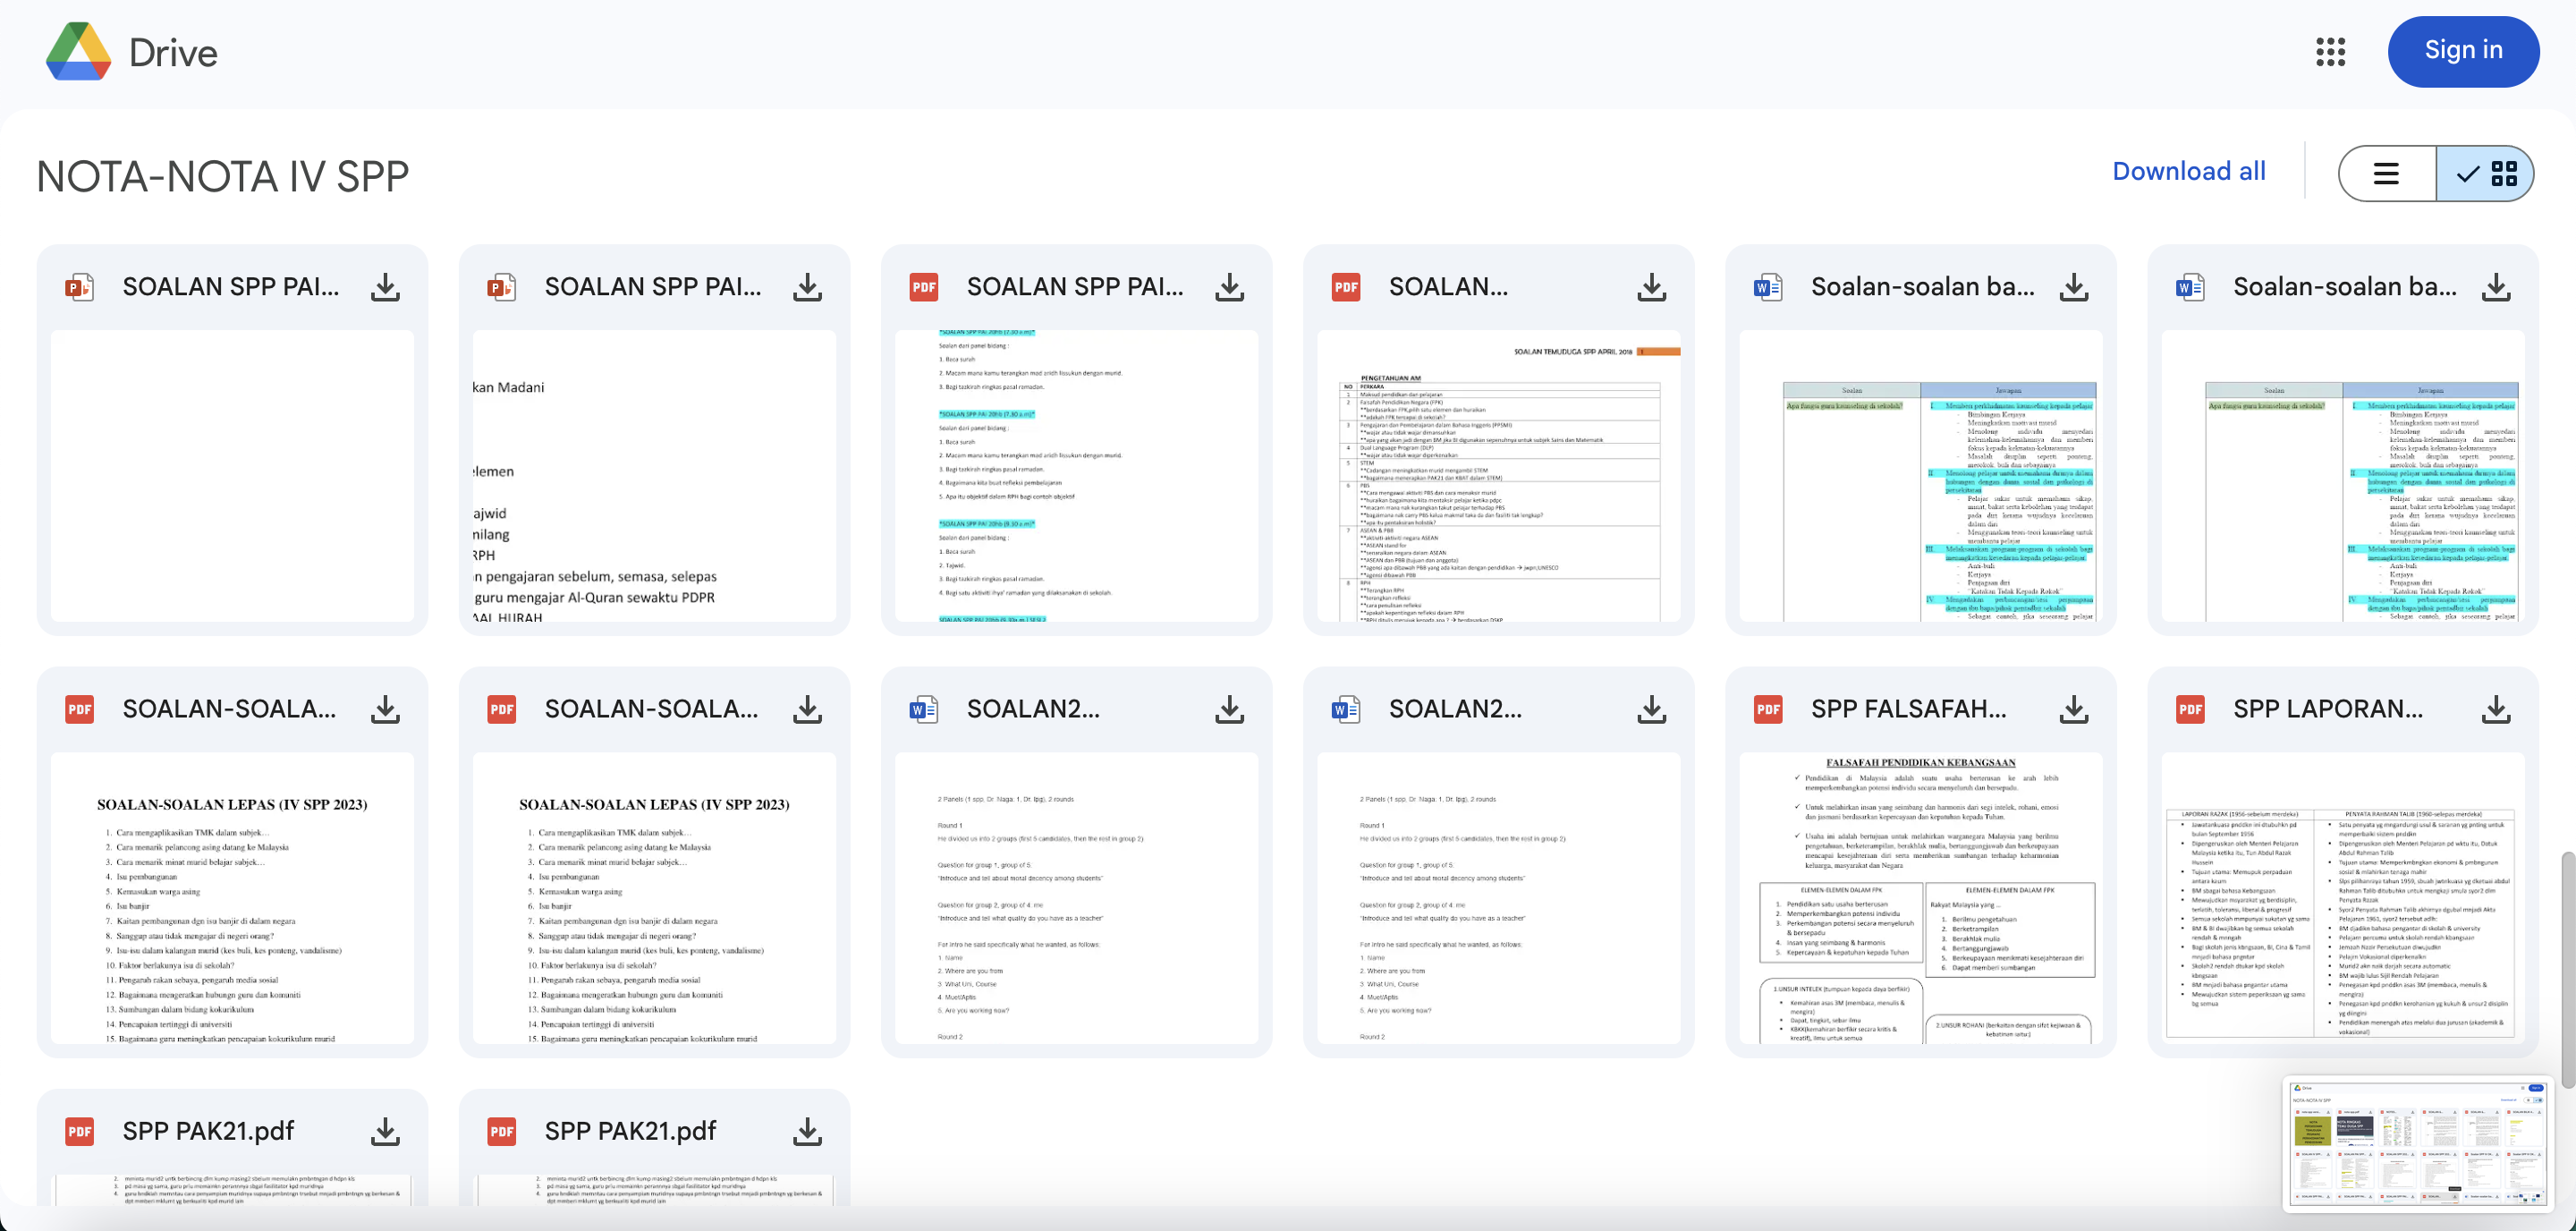The height and width of the screenshot is (1231, 2576).
Task: Download the second SOALAN-SOALA PDF file
Action: coord(807,709)
